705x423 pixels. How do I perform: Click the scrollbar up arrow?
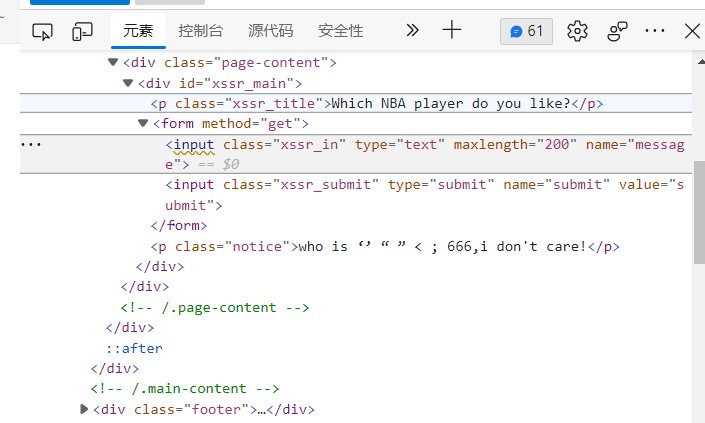[701, 62]
